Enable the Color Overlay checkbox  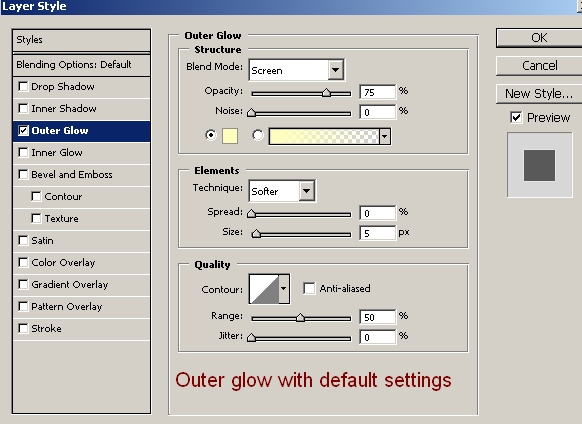click(23, 262)
